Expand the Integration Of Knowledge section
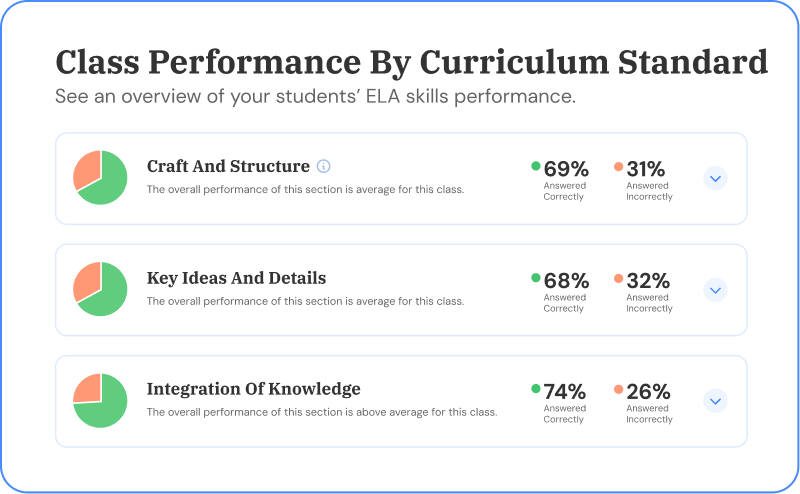 (x=714, y=401)
